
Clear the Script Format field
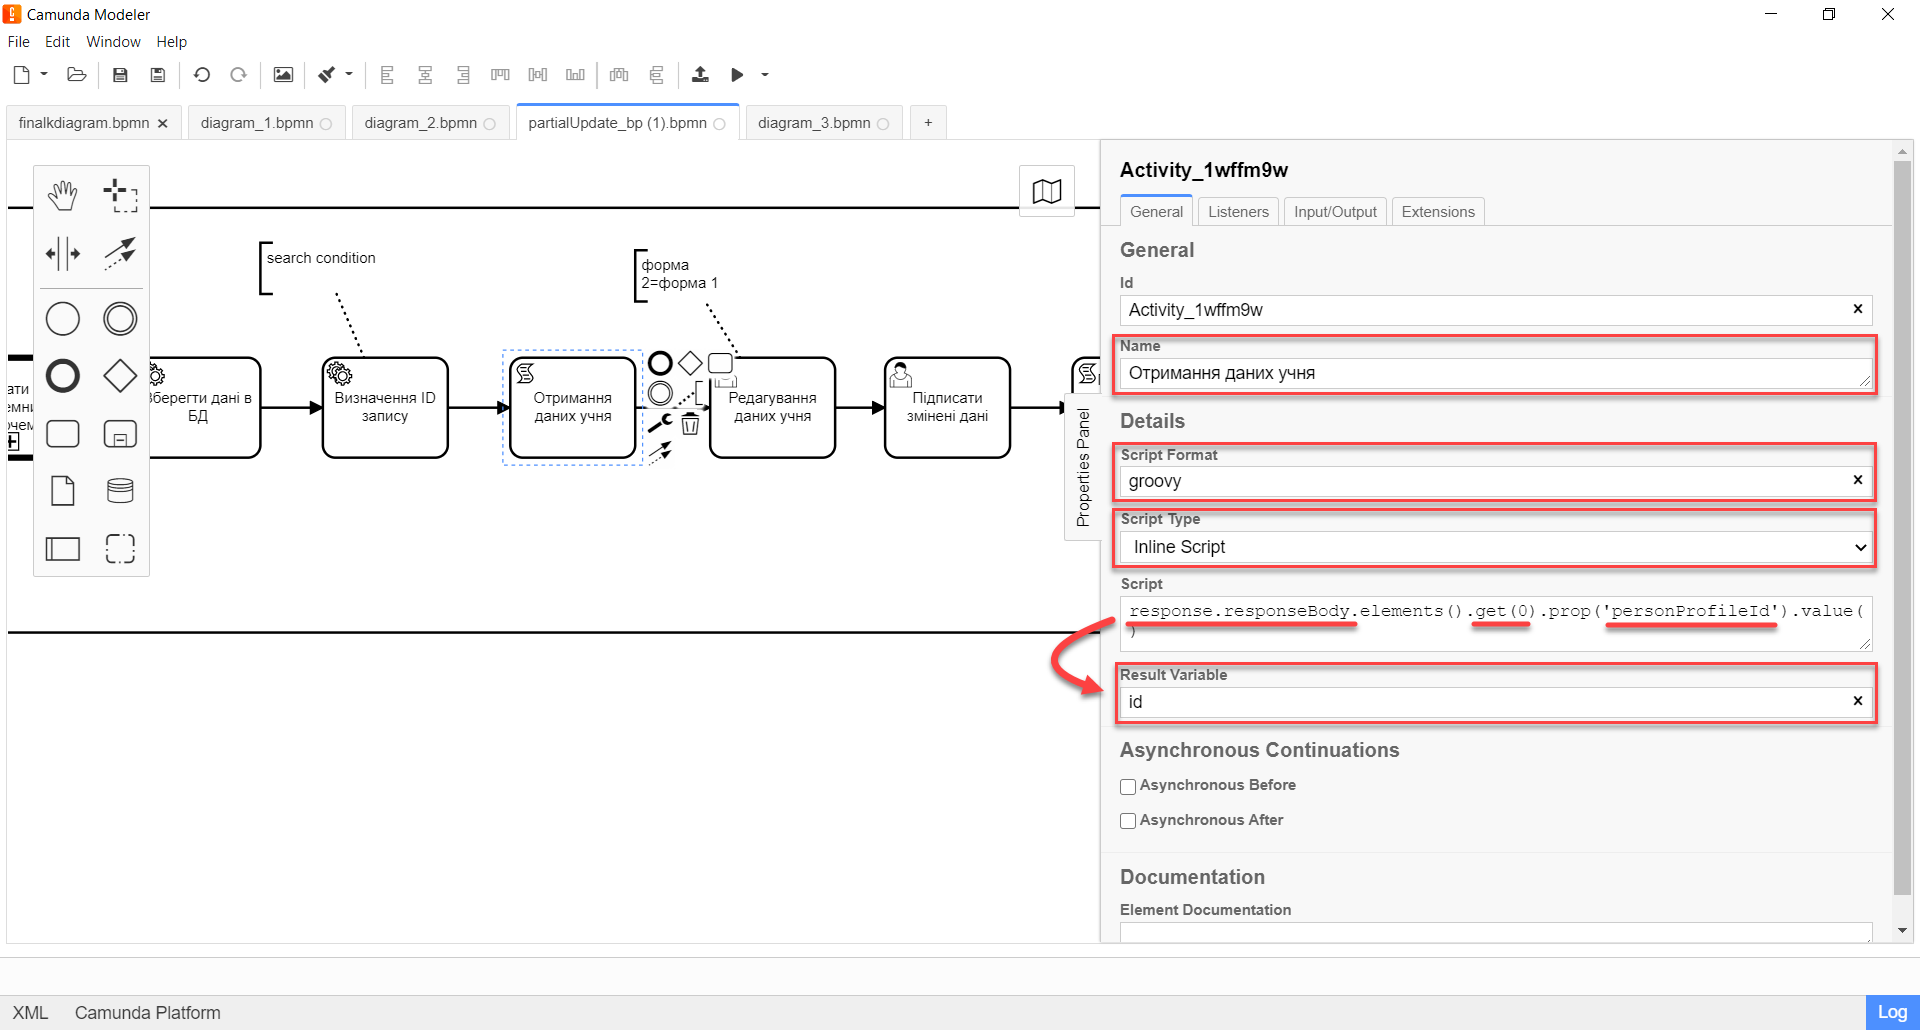(x=1858, y=480)
